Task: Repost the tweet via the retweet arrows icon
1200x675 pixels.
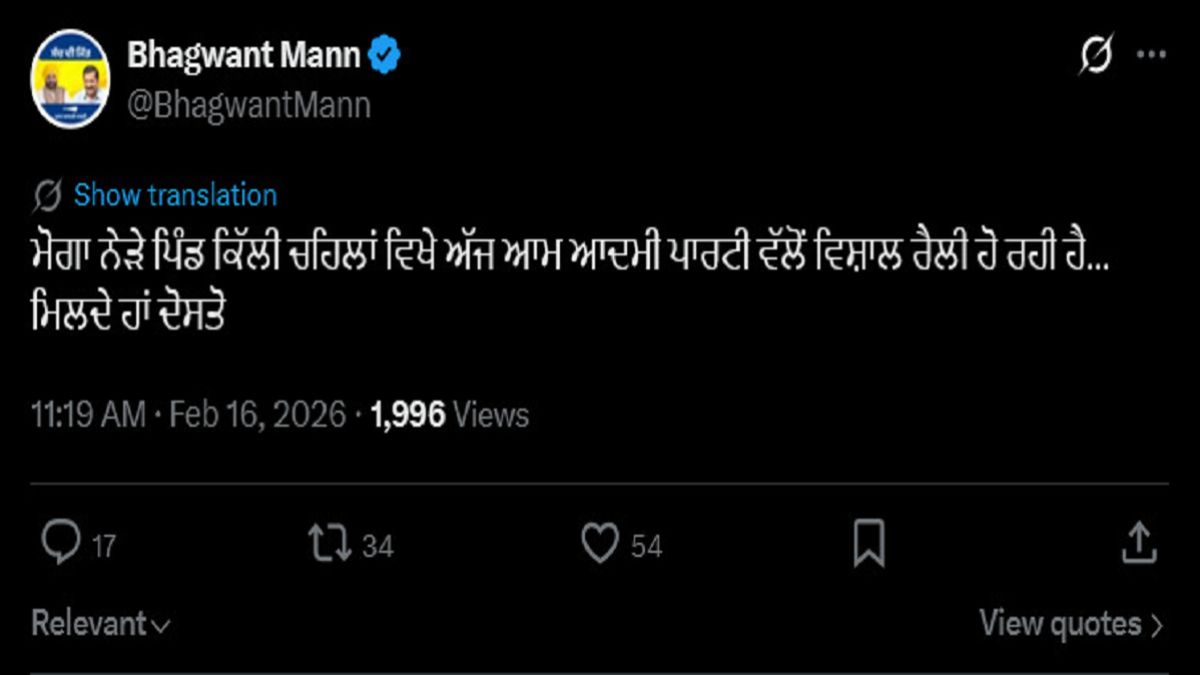Action: coord(331,542)
